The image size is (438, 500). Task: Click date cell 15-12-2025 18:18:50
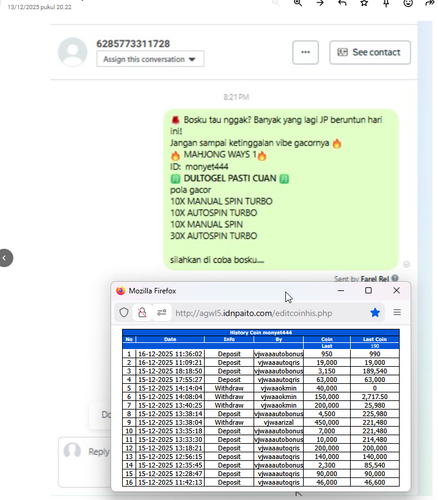(170, 371)
